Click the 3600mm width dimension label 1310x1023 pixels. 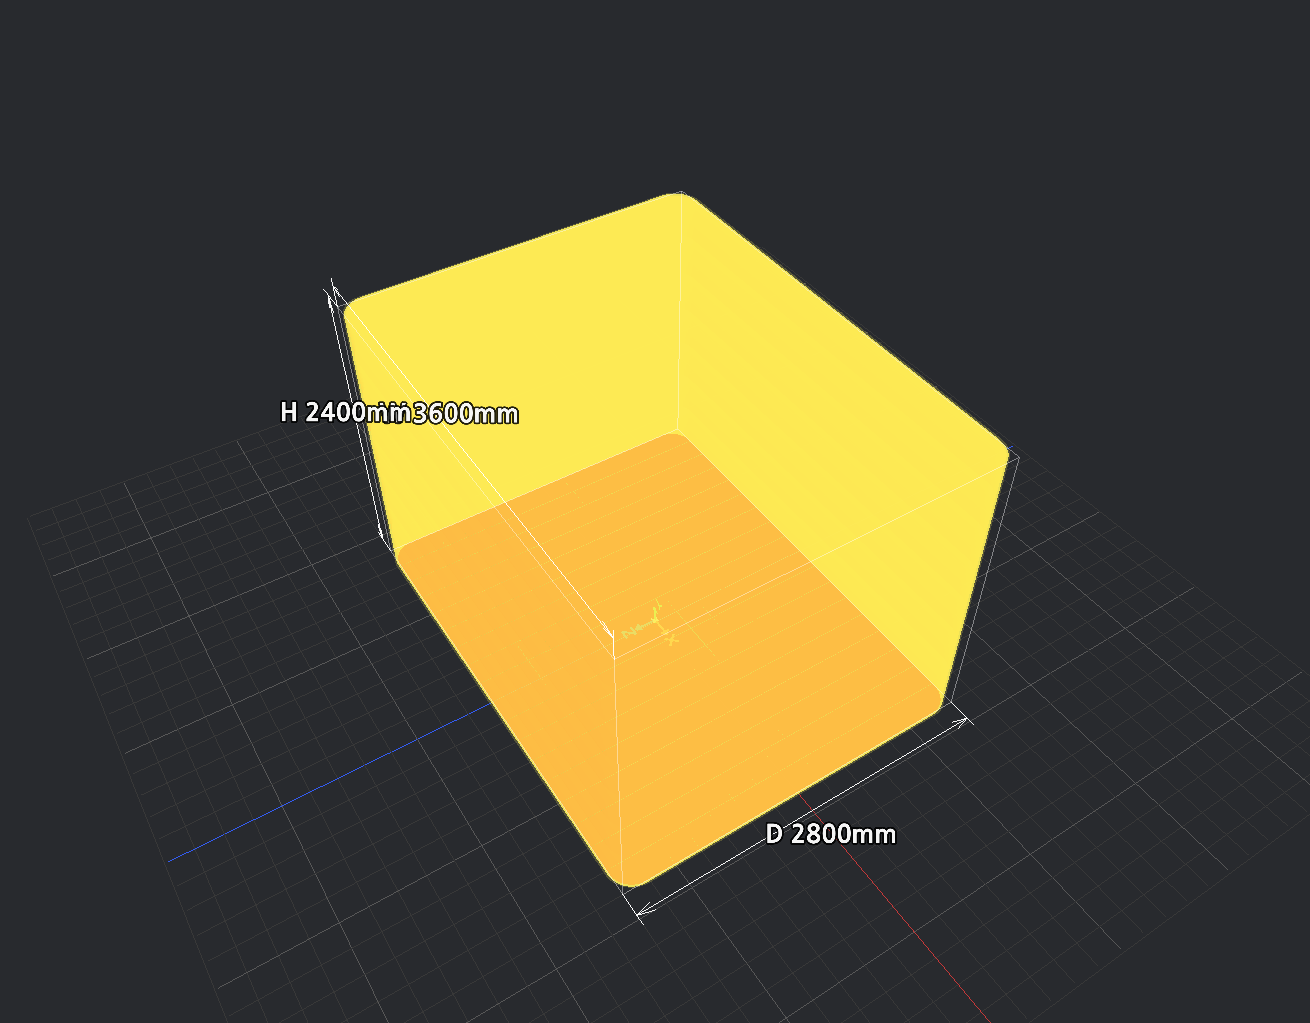point(465,413)
